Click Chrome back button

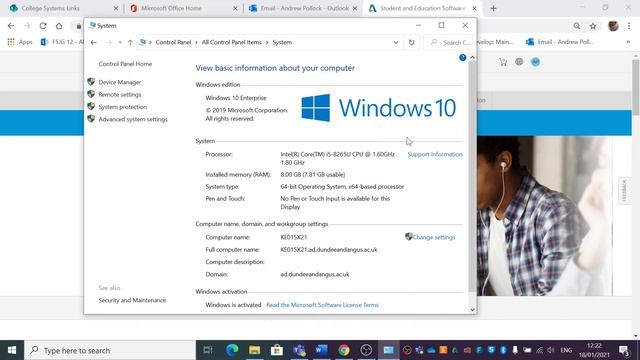tap(11, 26)
